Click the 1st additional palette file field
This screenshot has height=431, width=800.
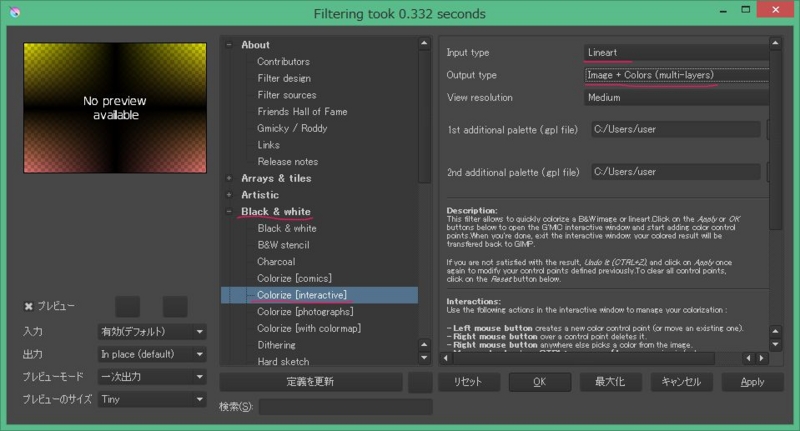coord(676,130)
